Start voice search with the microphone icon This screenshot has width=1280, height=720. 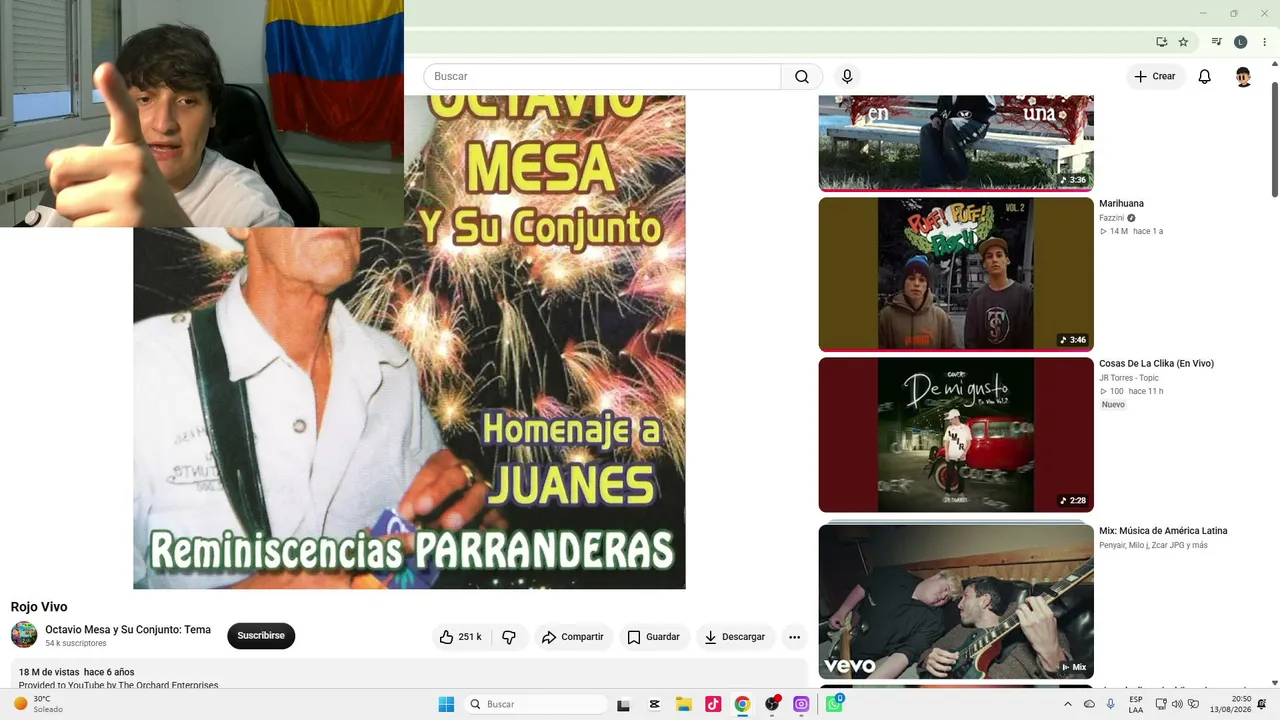pos(847,77)
